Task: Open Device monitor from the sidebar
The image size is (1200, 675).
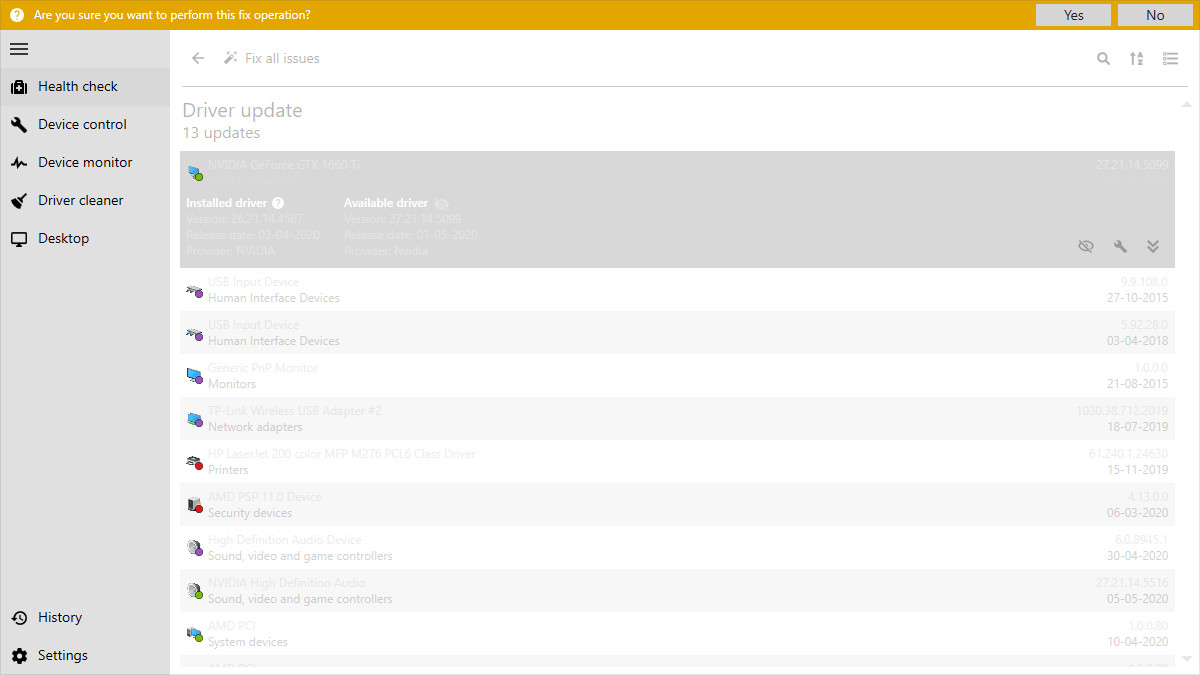Action: click(85, 162)
